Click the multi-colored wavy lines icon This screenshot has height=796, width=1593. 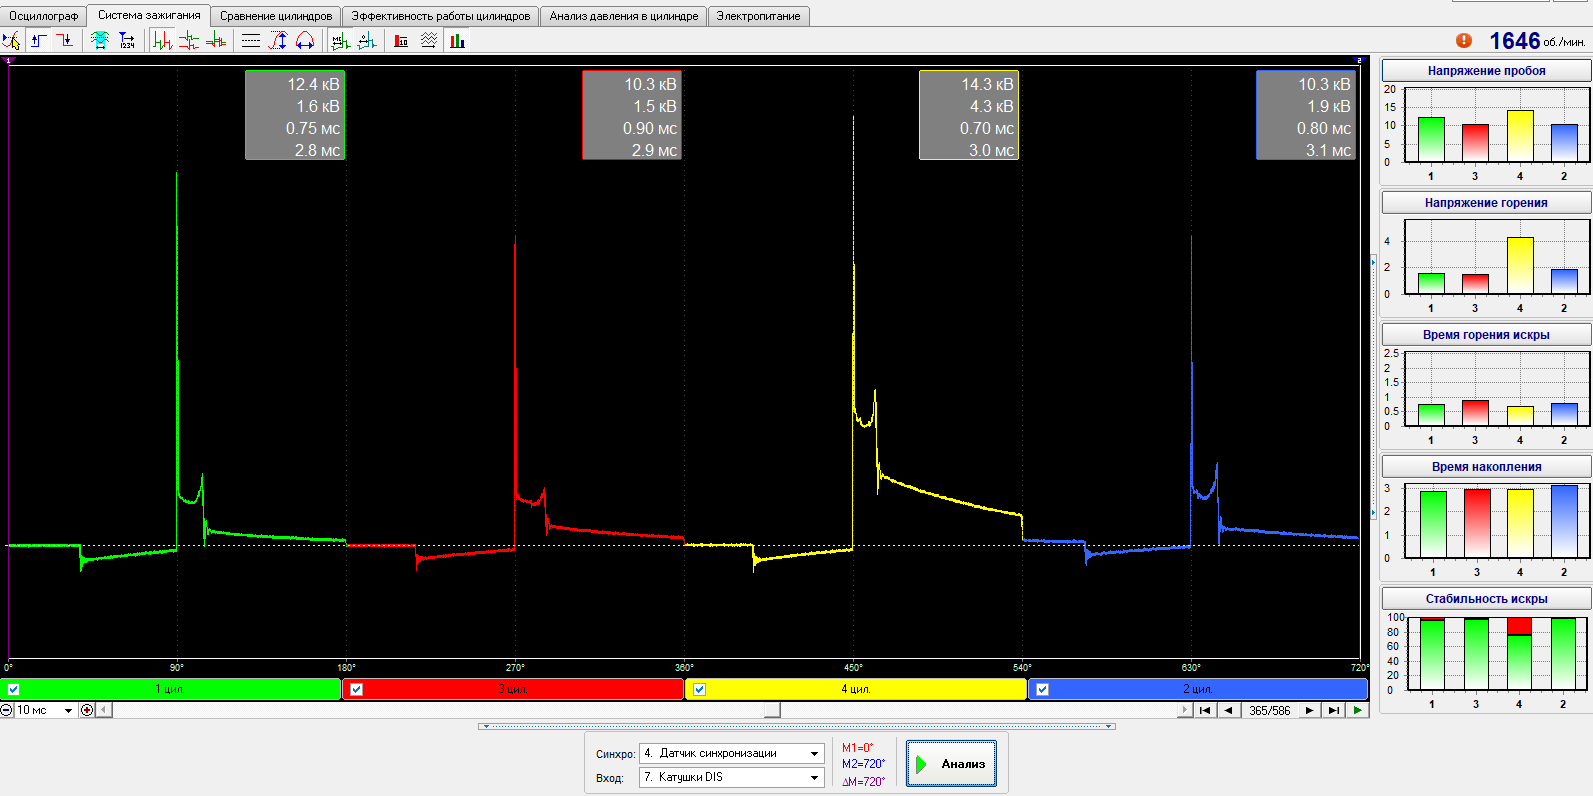point(429,40)
